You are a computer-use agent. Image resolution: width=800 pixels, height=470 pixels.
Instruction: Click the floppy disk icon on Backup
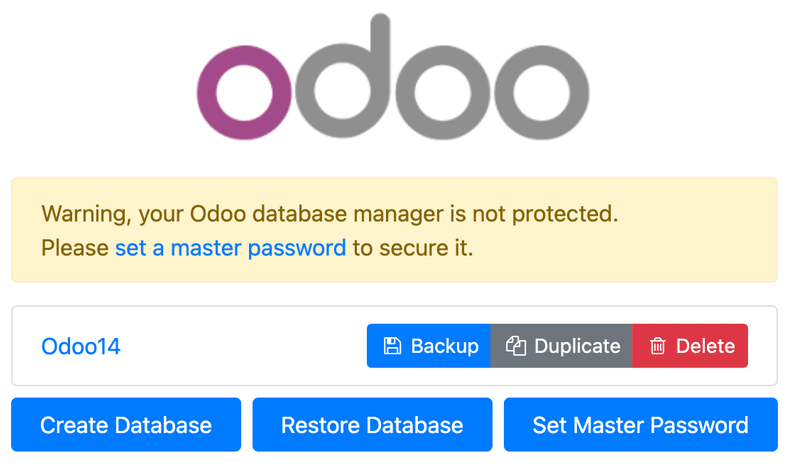click(x=392, y=346)
